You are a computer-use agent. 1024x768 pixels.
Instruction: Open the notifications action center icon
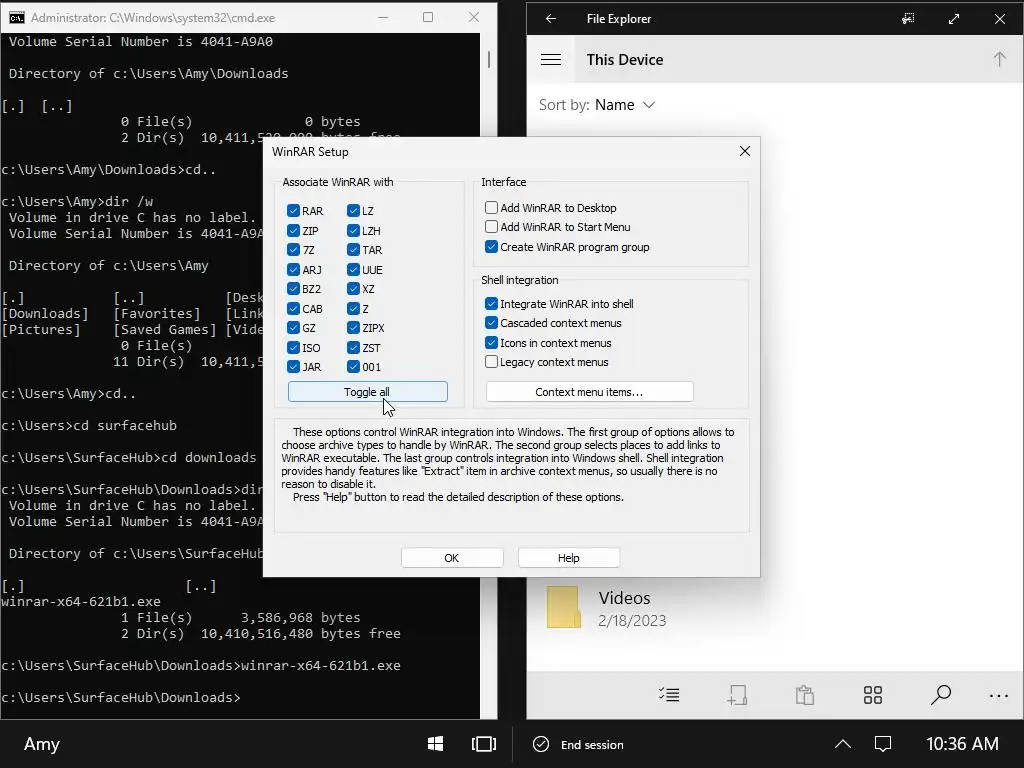[883, 744]
